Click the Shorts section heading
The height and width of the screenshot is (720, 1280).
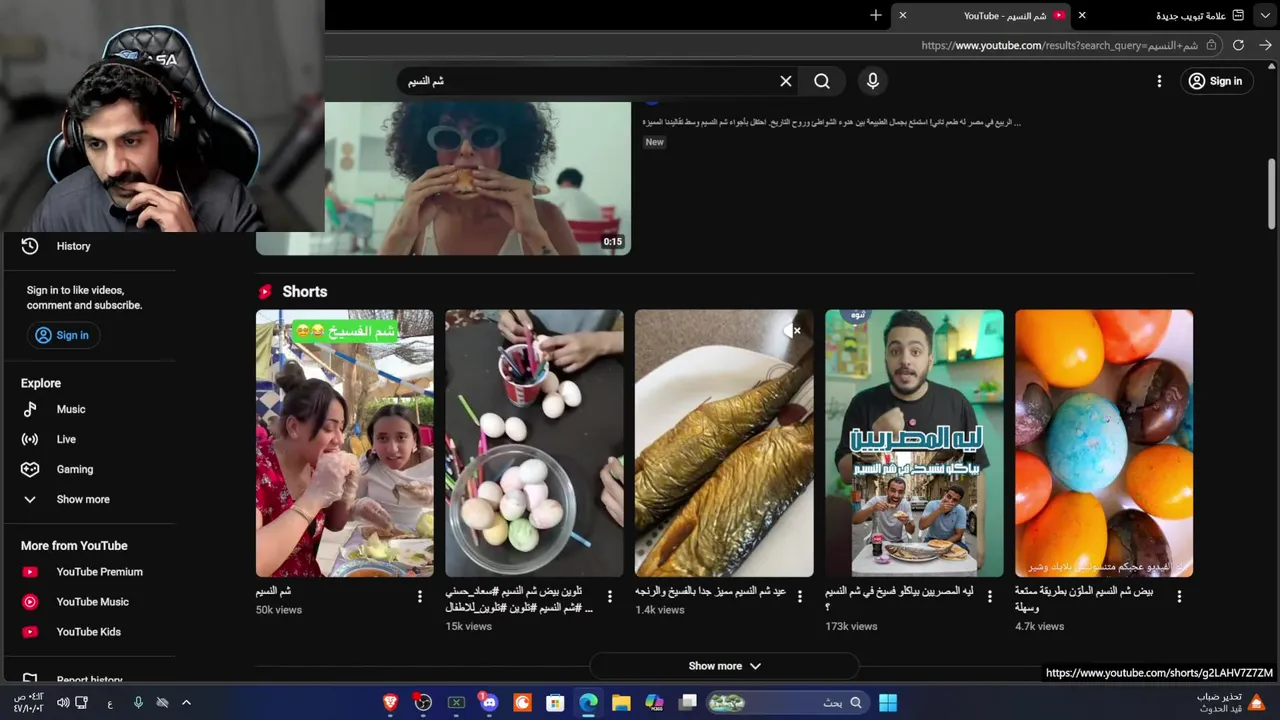(304, 292)
